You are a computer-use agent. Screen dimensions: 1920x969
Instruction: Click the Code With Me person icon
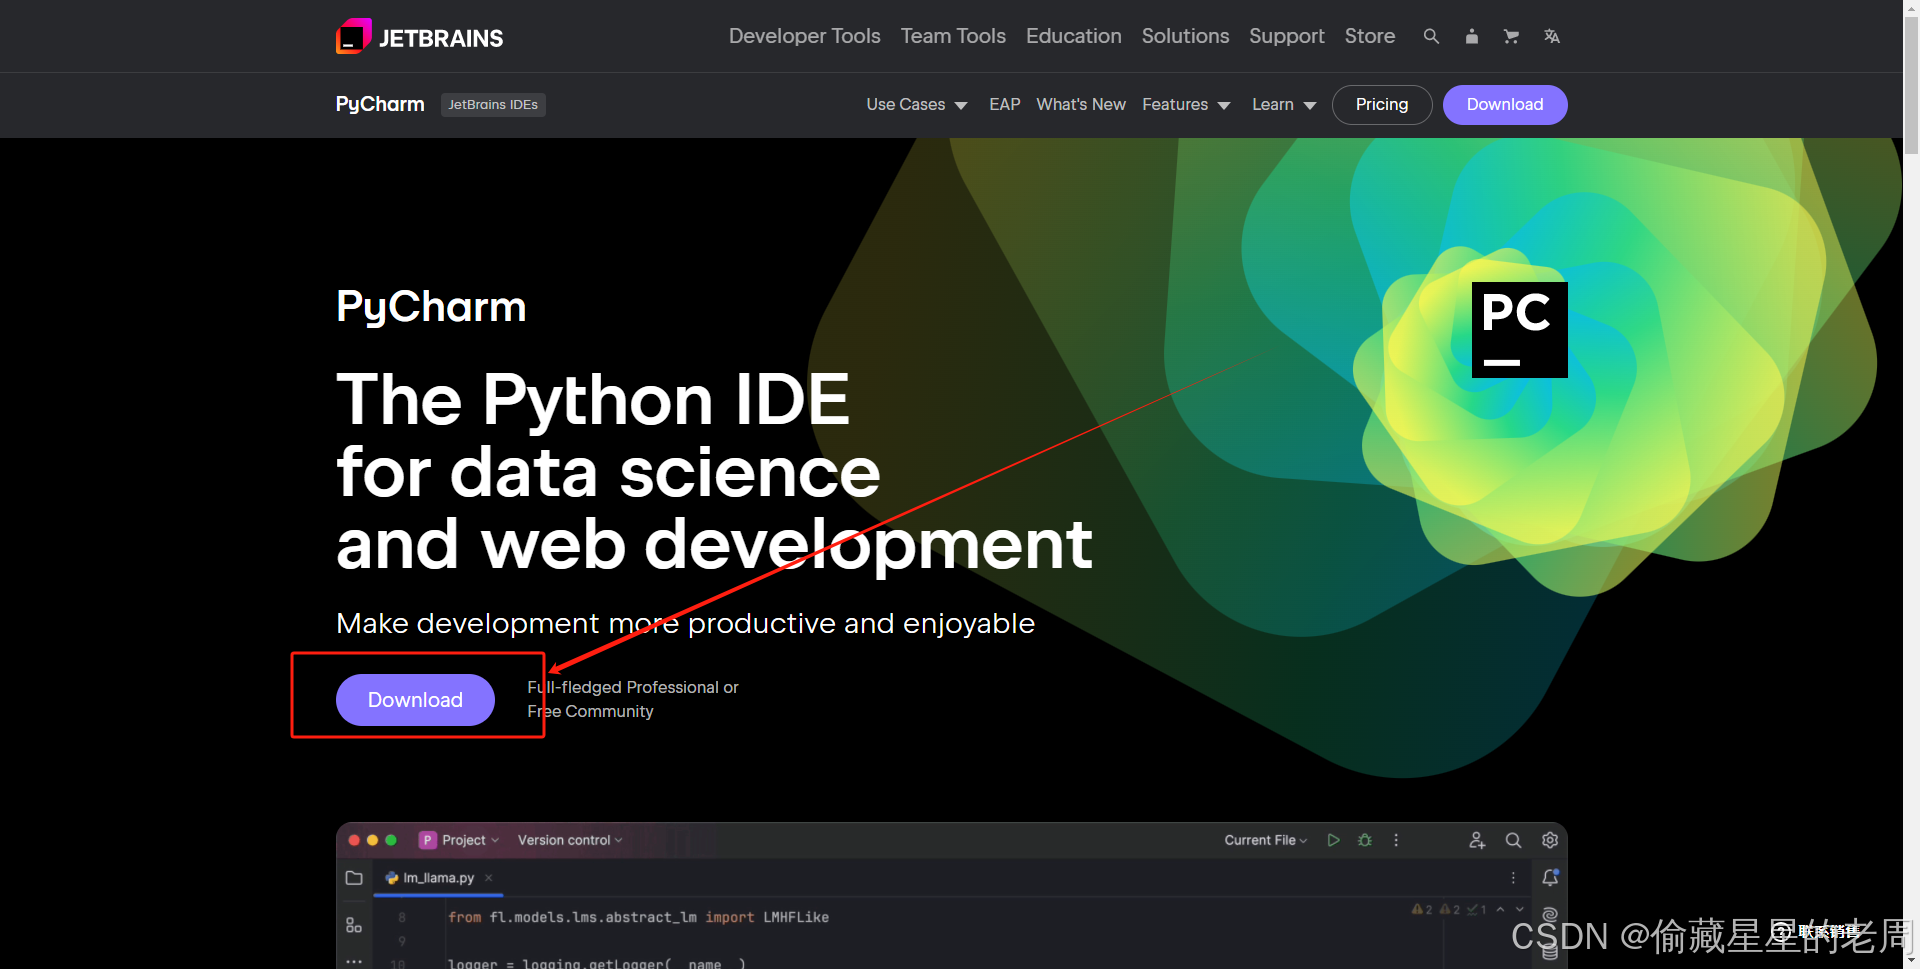1477,840
